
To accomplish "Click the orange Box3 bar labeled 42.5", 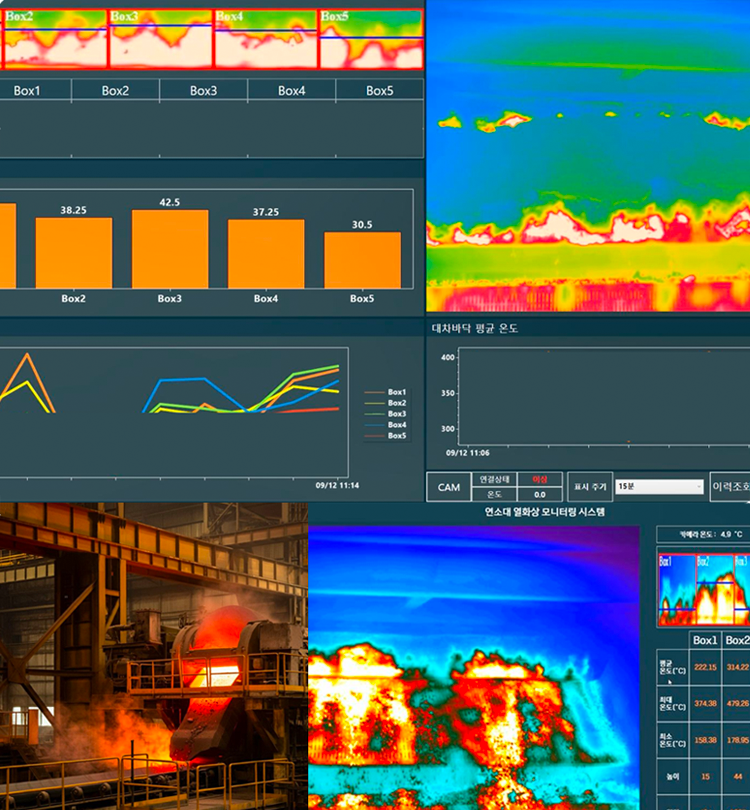I will tap(170, 249).
